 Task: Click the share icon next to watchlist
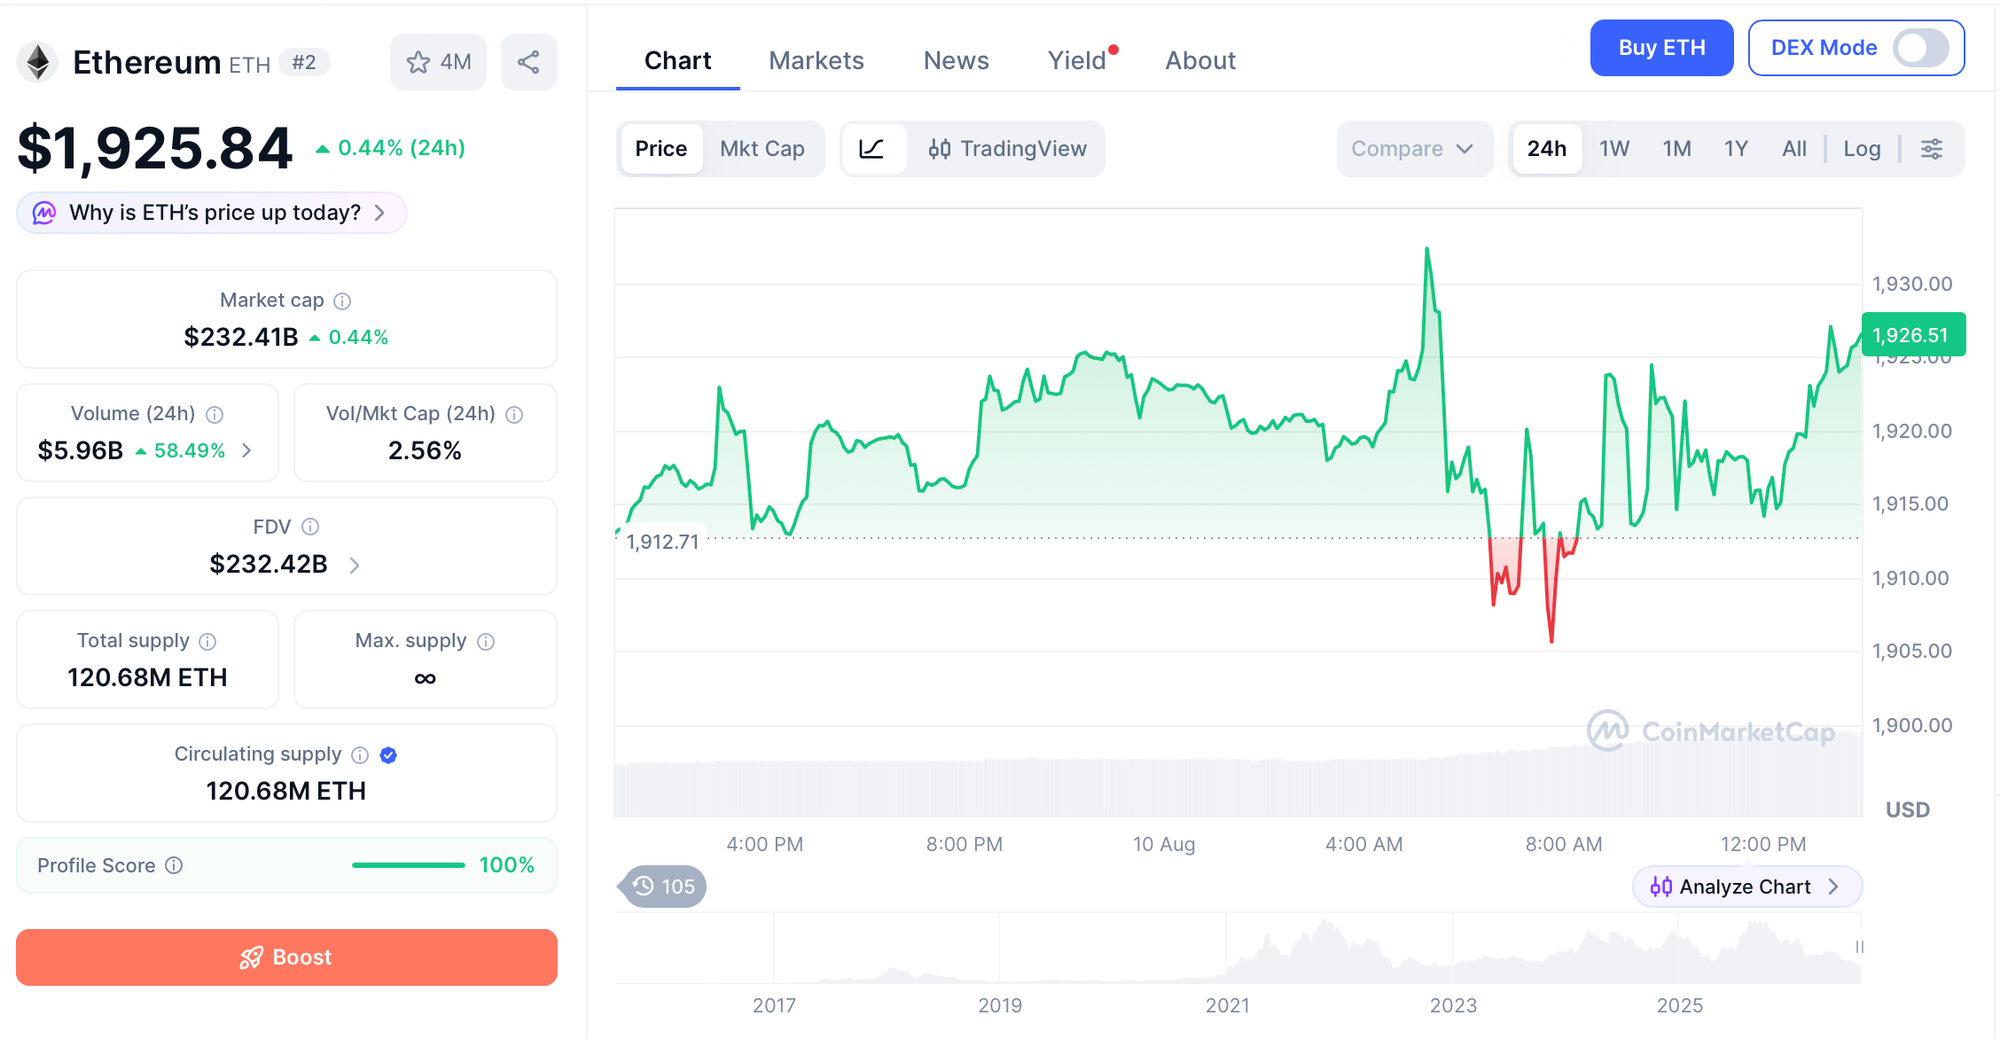pyautogui.click(x=529, y=62)
